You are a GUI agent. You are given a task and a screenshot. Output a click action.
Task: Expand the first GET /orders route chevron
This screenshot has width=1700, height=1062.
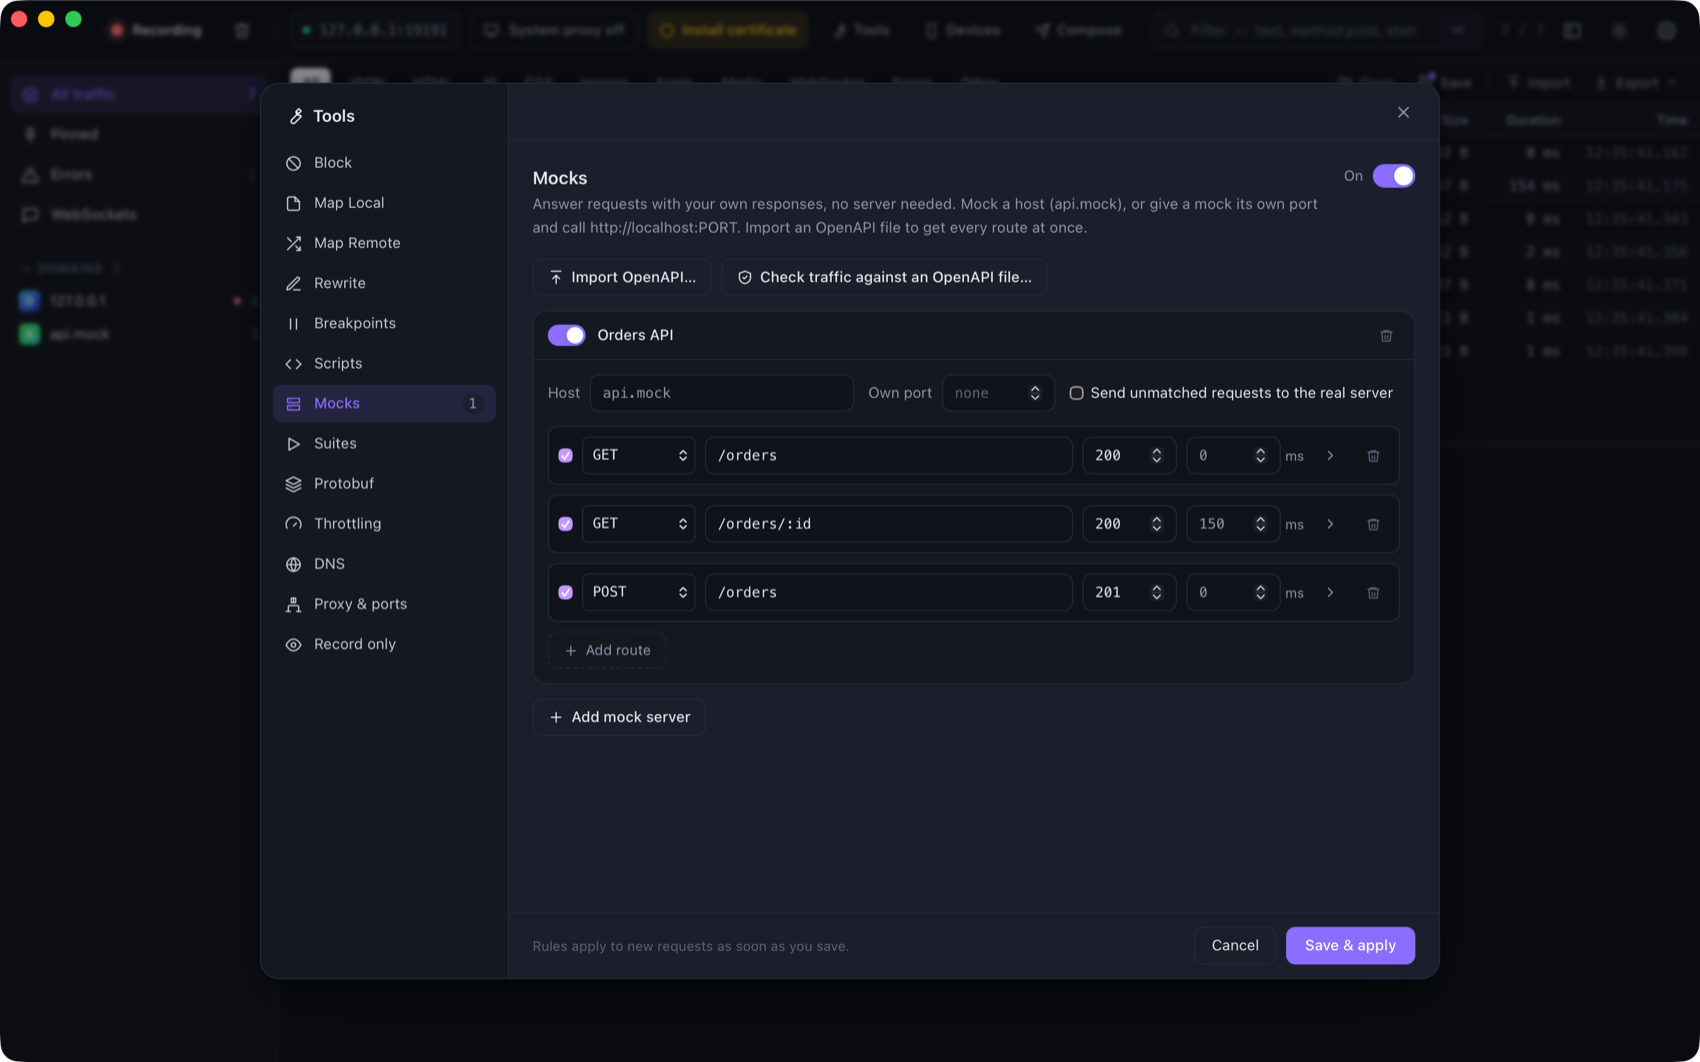coord(1330,455)
